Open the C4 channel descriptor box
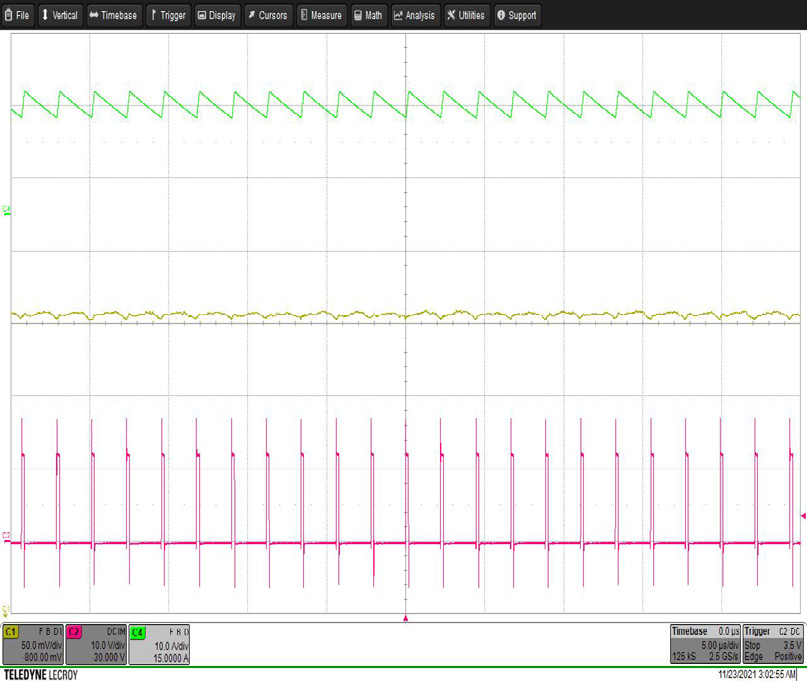 (159, 645)
